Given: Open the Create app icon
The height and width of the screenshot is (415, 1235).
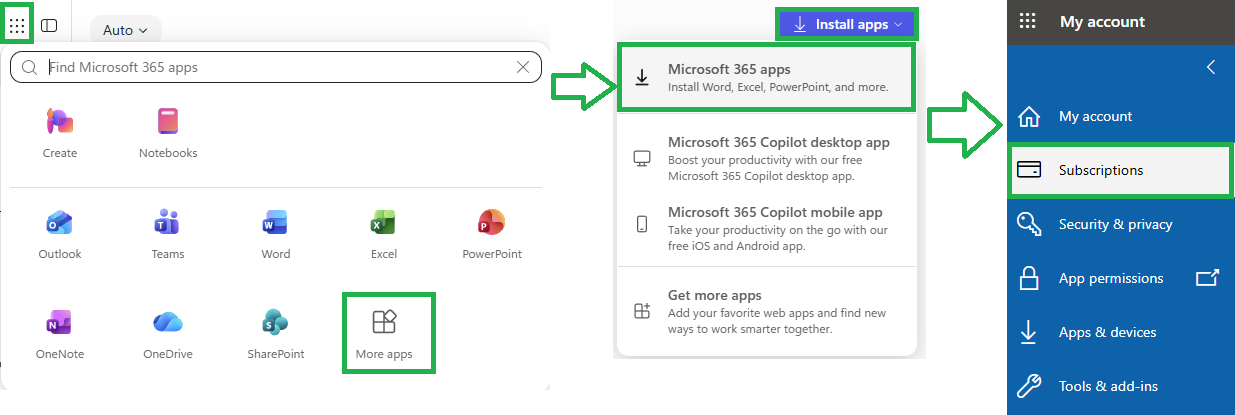Looking at the screenshot, I should [x=60, y=133].
